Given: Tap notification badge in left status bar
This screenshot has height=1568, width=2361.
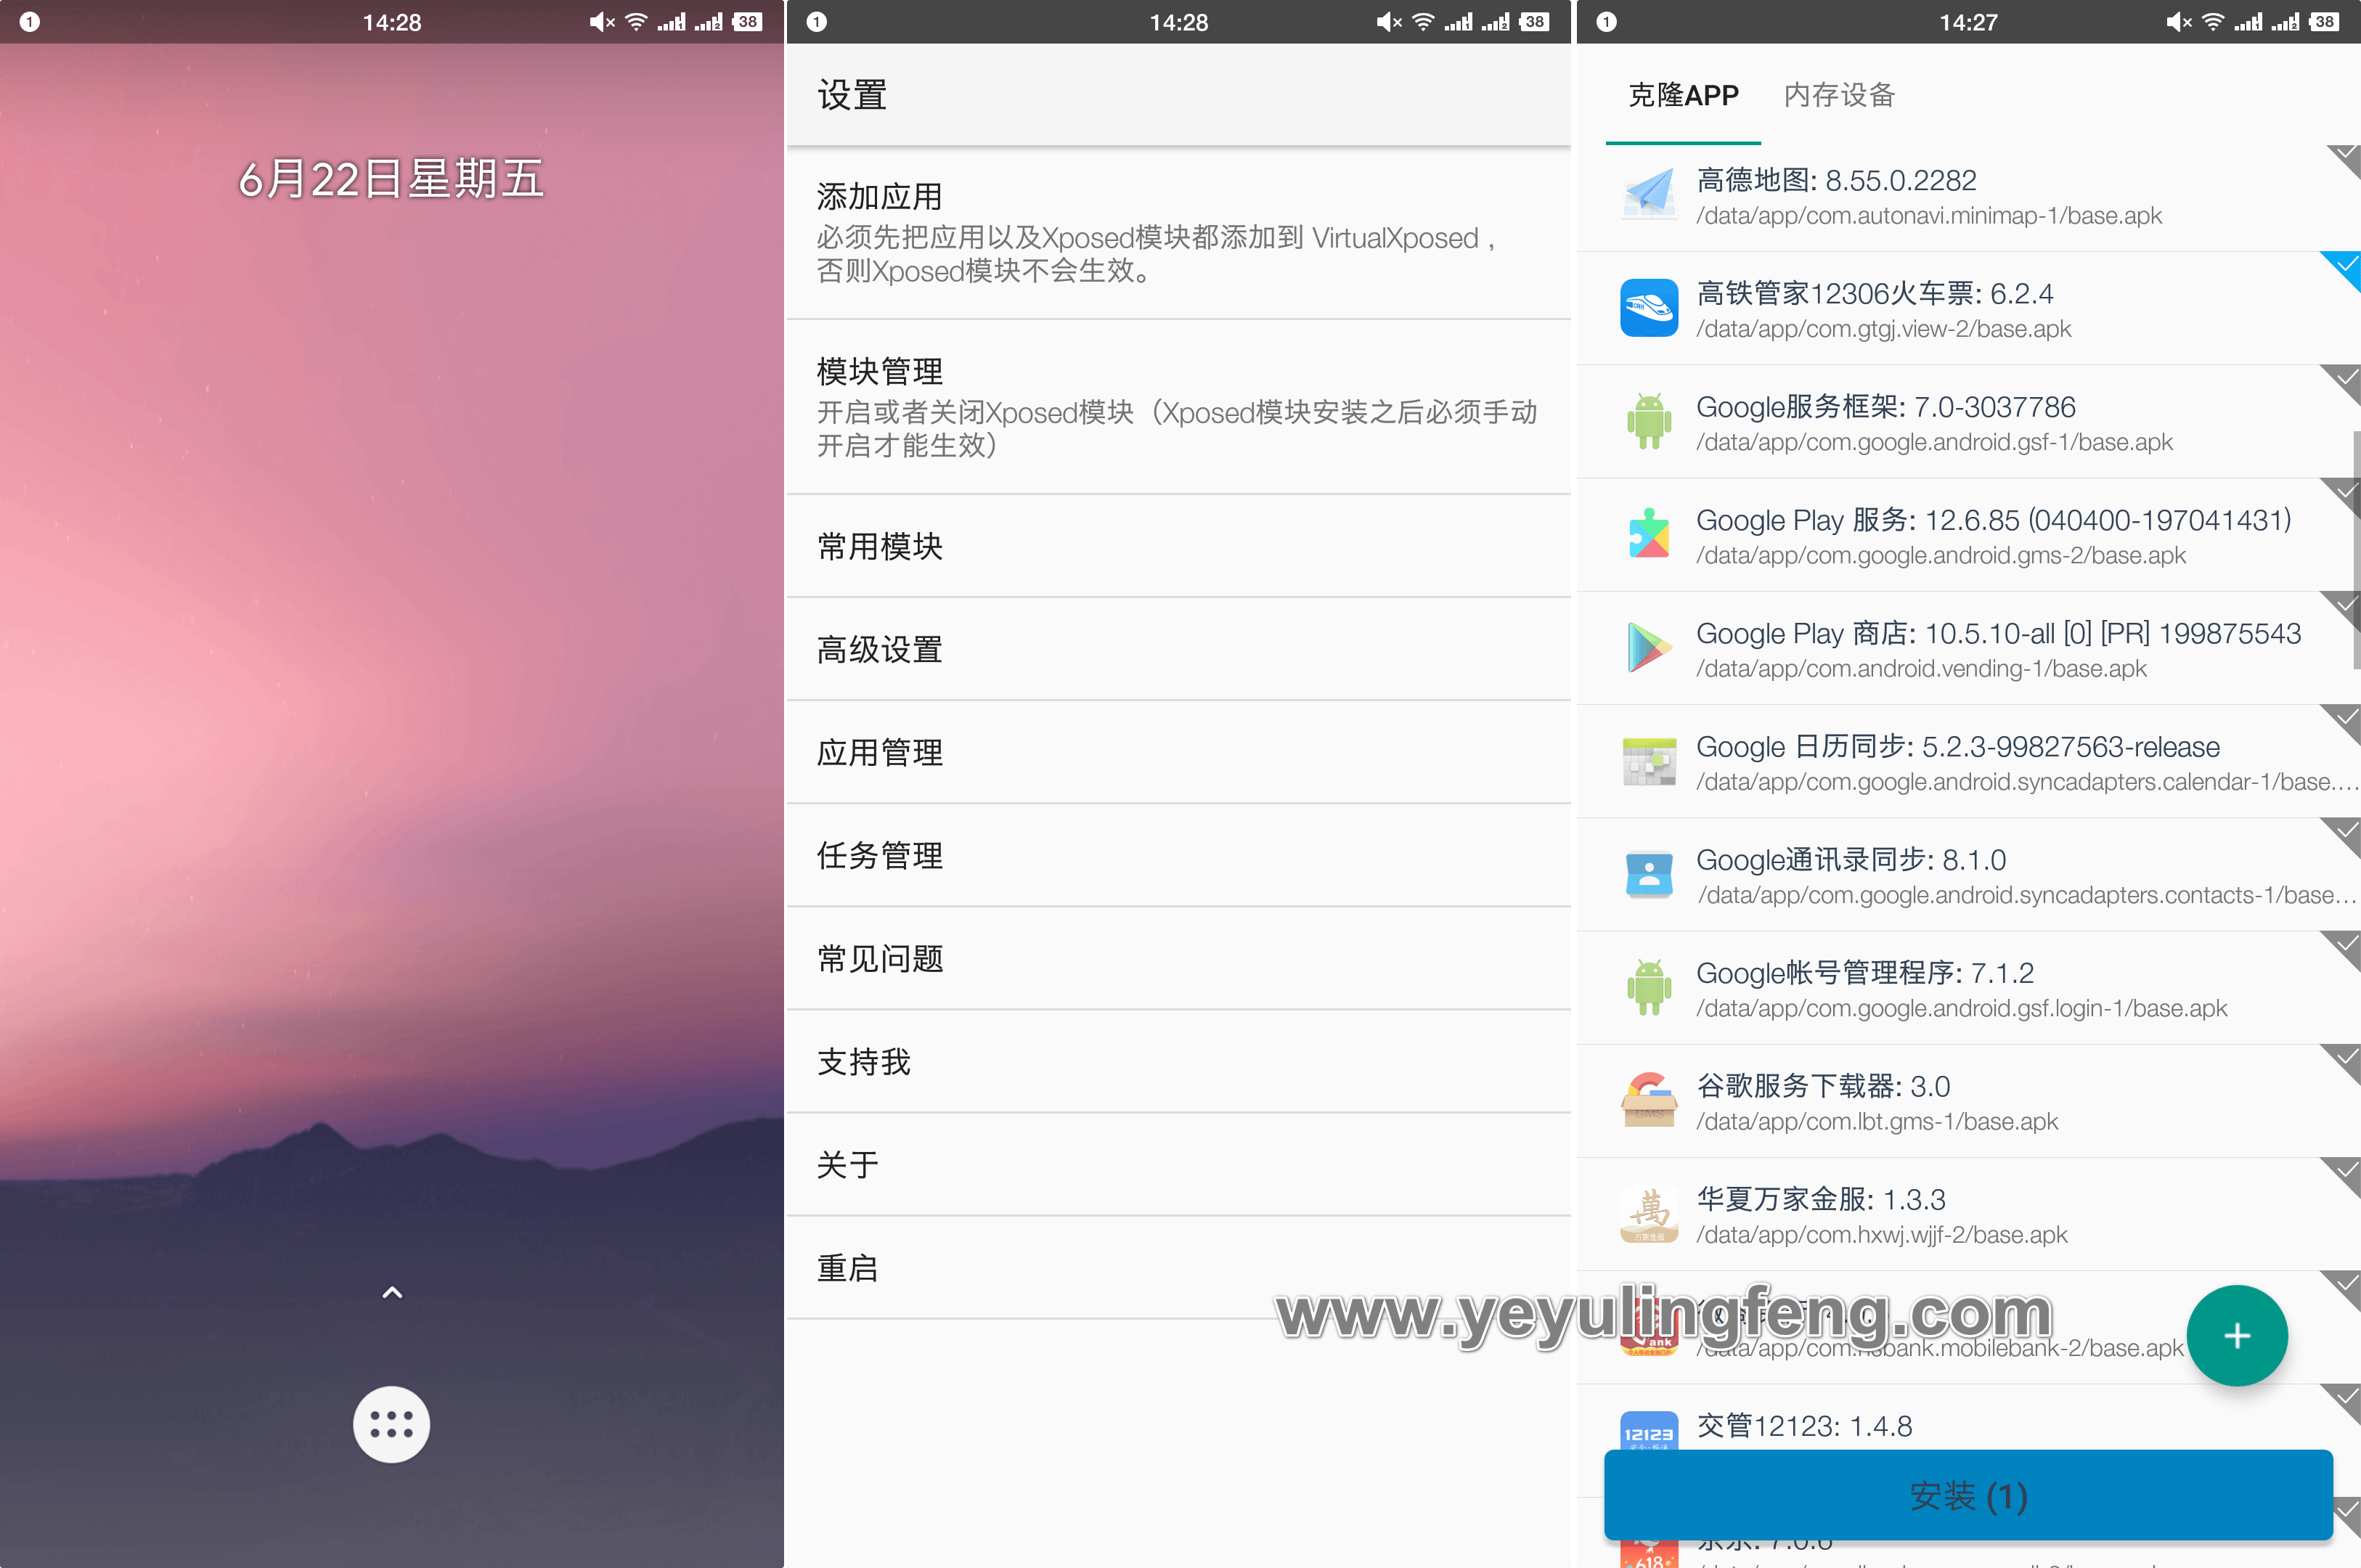Looking at the screenshot, I should pos(30,22).
